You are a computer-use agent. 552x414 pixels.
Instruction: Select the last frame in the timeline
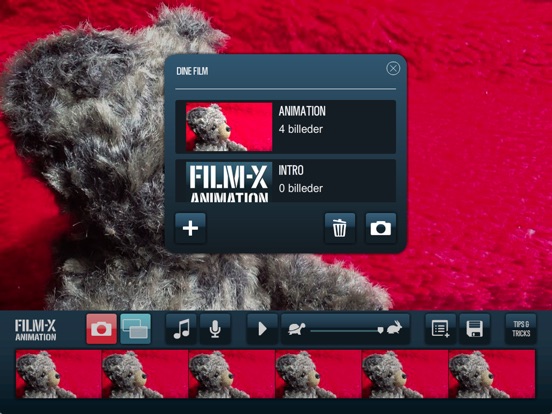492,374
